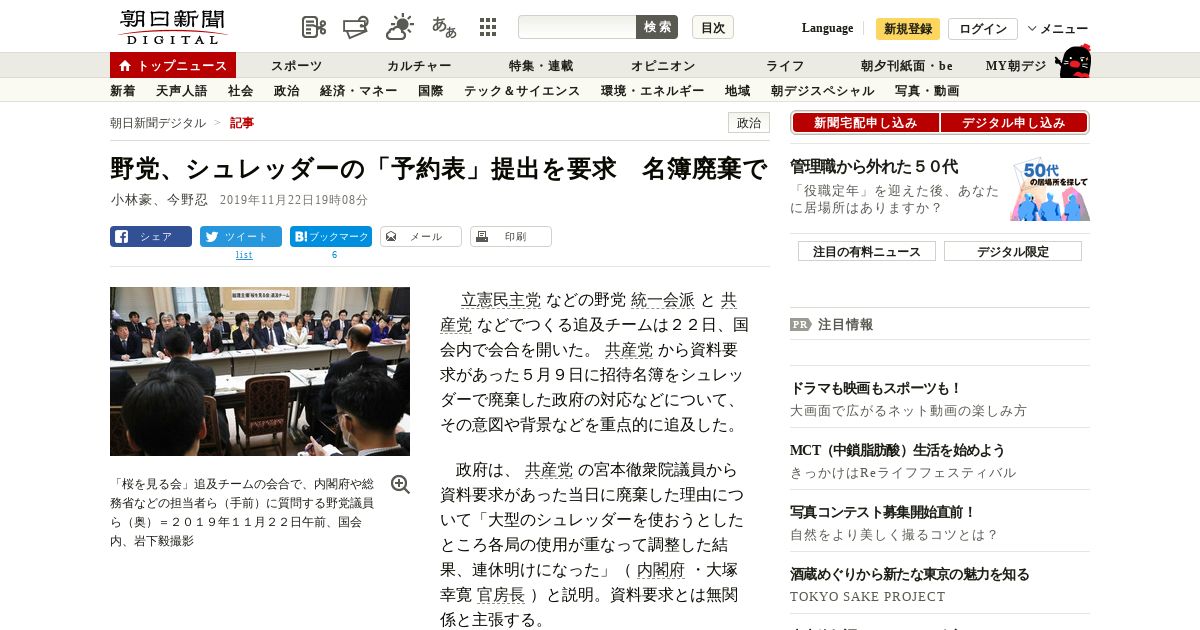Send the article by mail

point(421,237)
